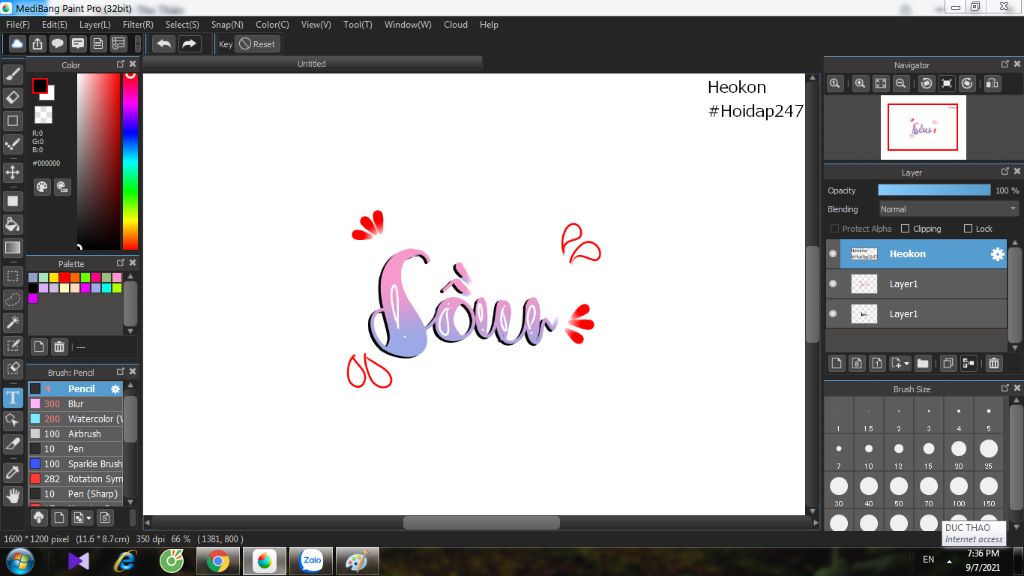Adjust the layer Opacity slider

tap(934, 190)
